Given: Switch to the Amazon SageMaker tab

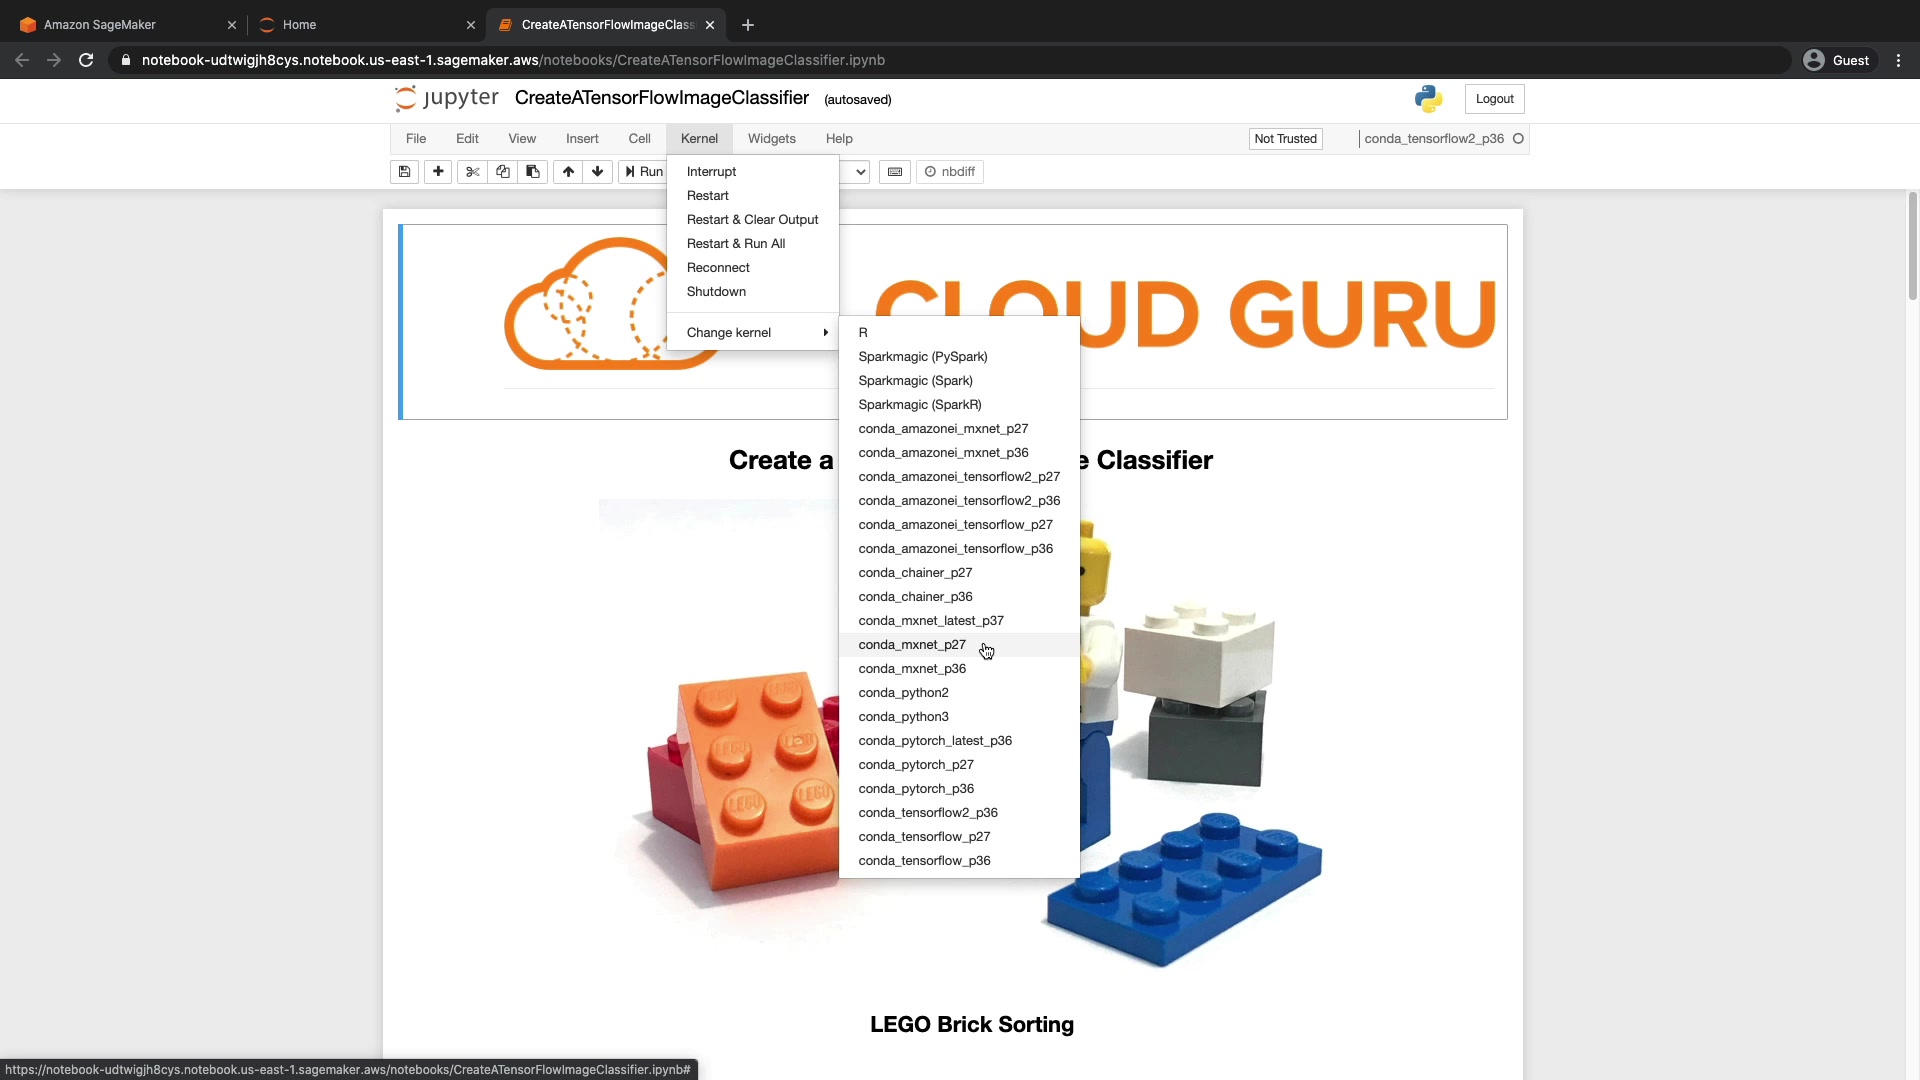Looking at the screenshot, I should [x=100, y=25].
